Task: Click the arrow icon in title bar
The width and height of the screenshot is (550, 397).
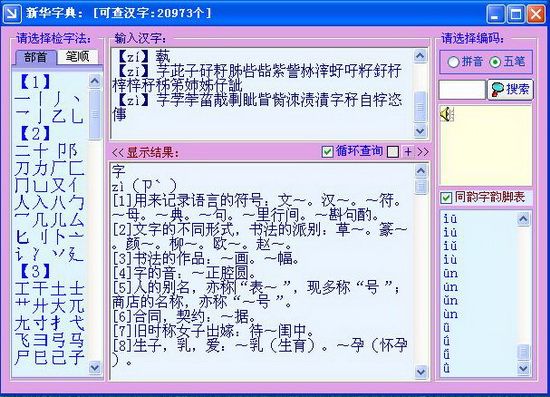Action: pos(12,14)
